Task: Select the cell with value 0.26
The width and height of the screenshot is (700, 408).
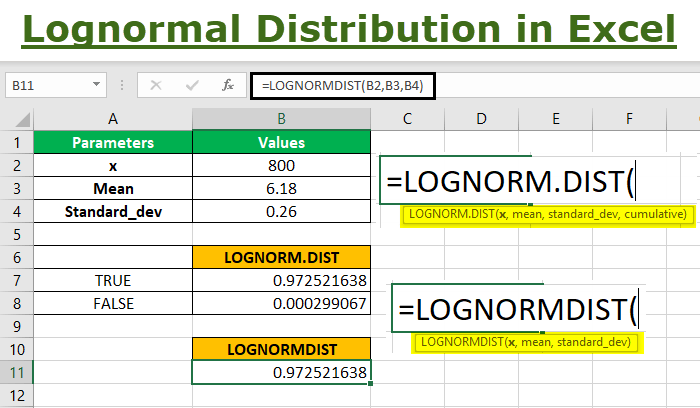Action: pos(281,212)
